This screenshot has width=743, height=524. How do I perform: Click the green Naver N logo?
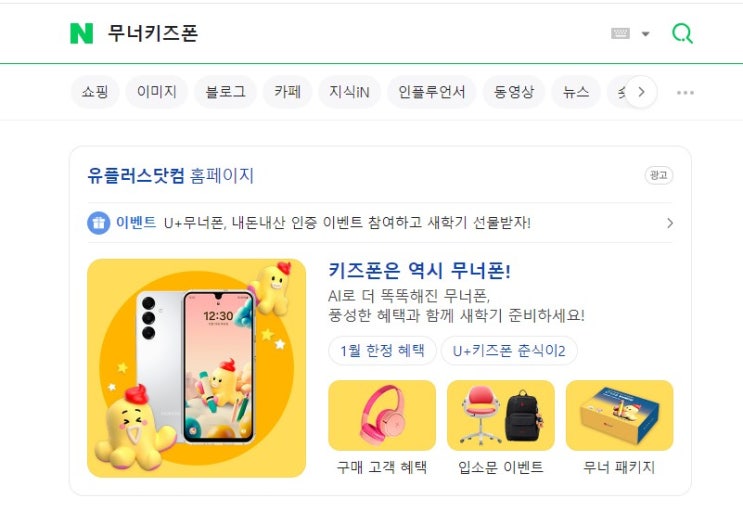[82, 34]
